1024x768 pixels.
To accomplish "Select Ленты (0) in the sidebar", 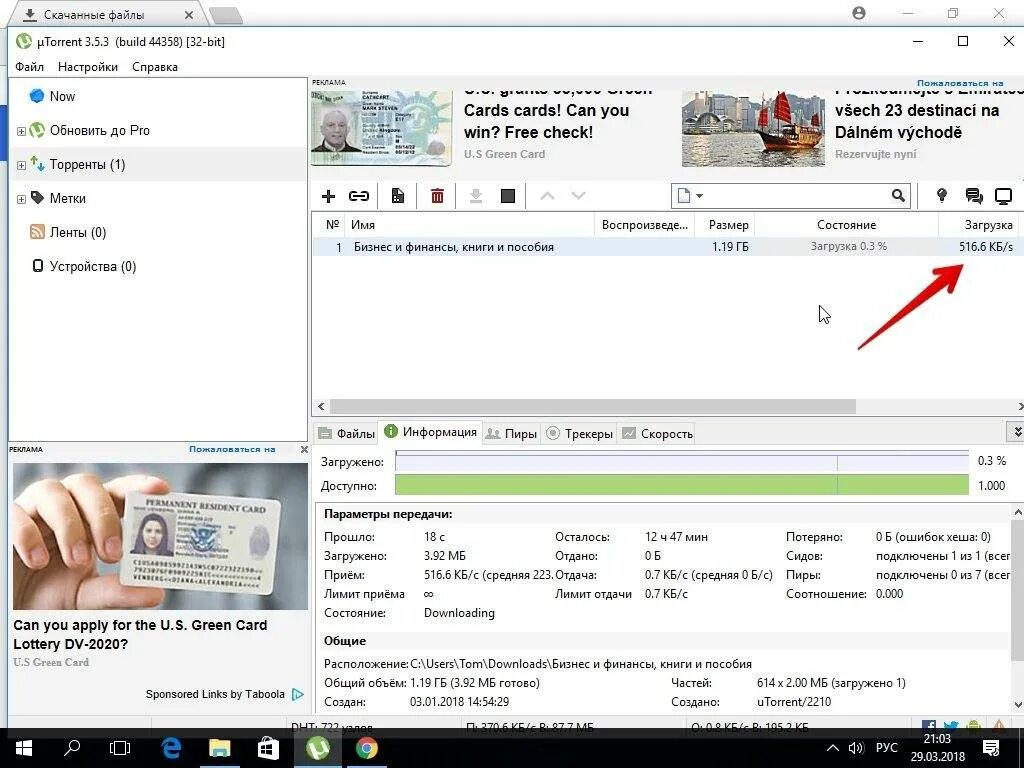I will pyautogui.click(x=77, y=232).
